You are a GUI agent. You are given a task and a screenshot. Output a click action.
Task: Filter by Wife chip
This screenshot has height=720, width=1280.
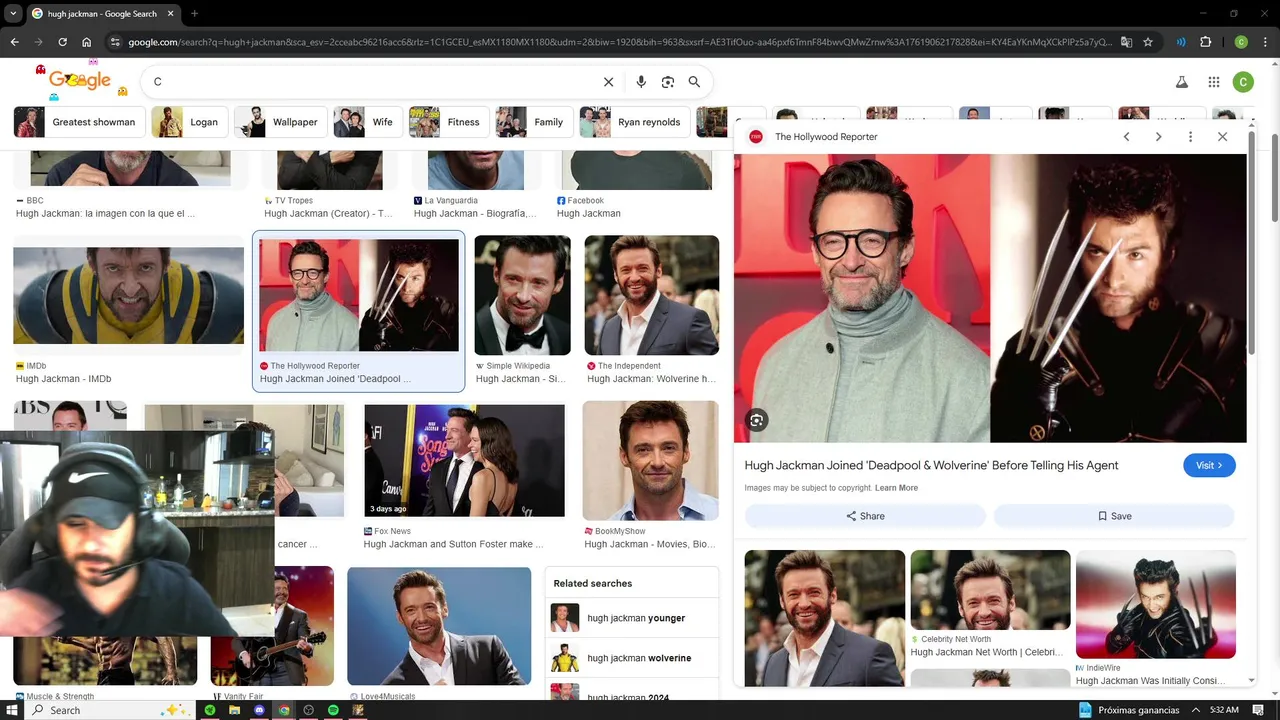click(x=367, y=122)
